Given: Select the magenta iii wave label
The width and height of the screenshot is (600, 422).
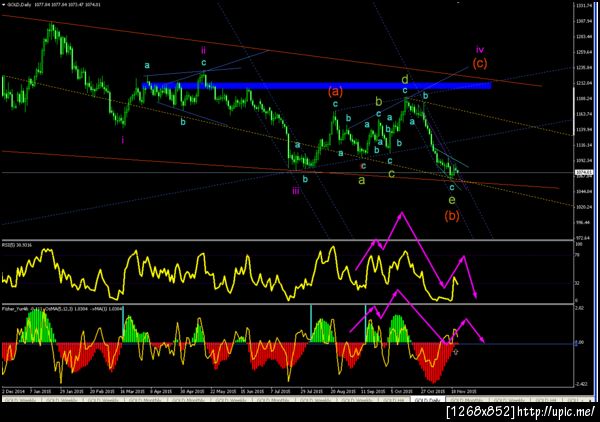Looking at the screenshot, I should [296, 191].
